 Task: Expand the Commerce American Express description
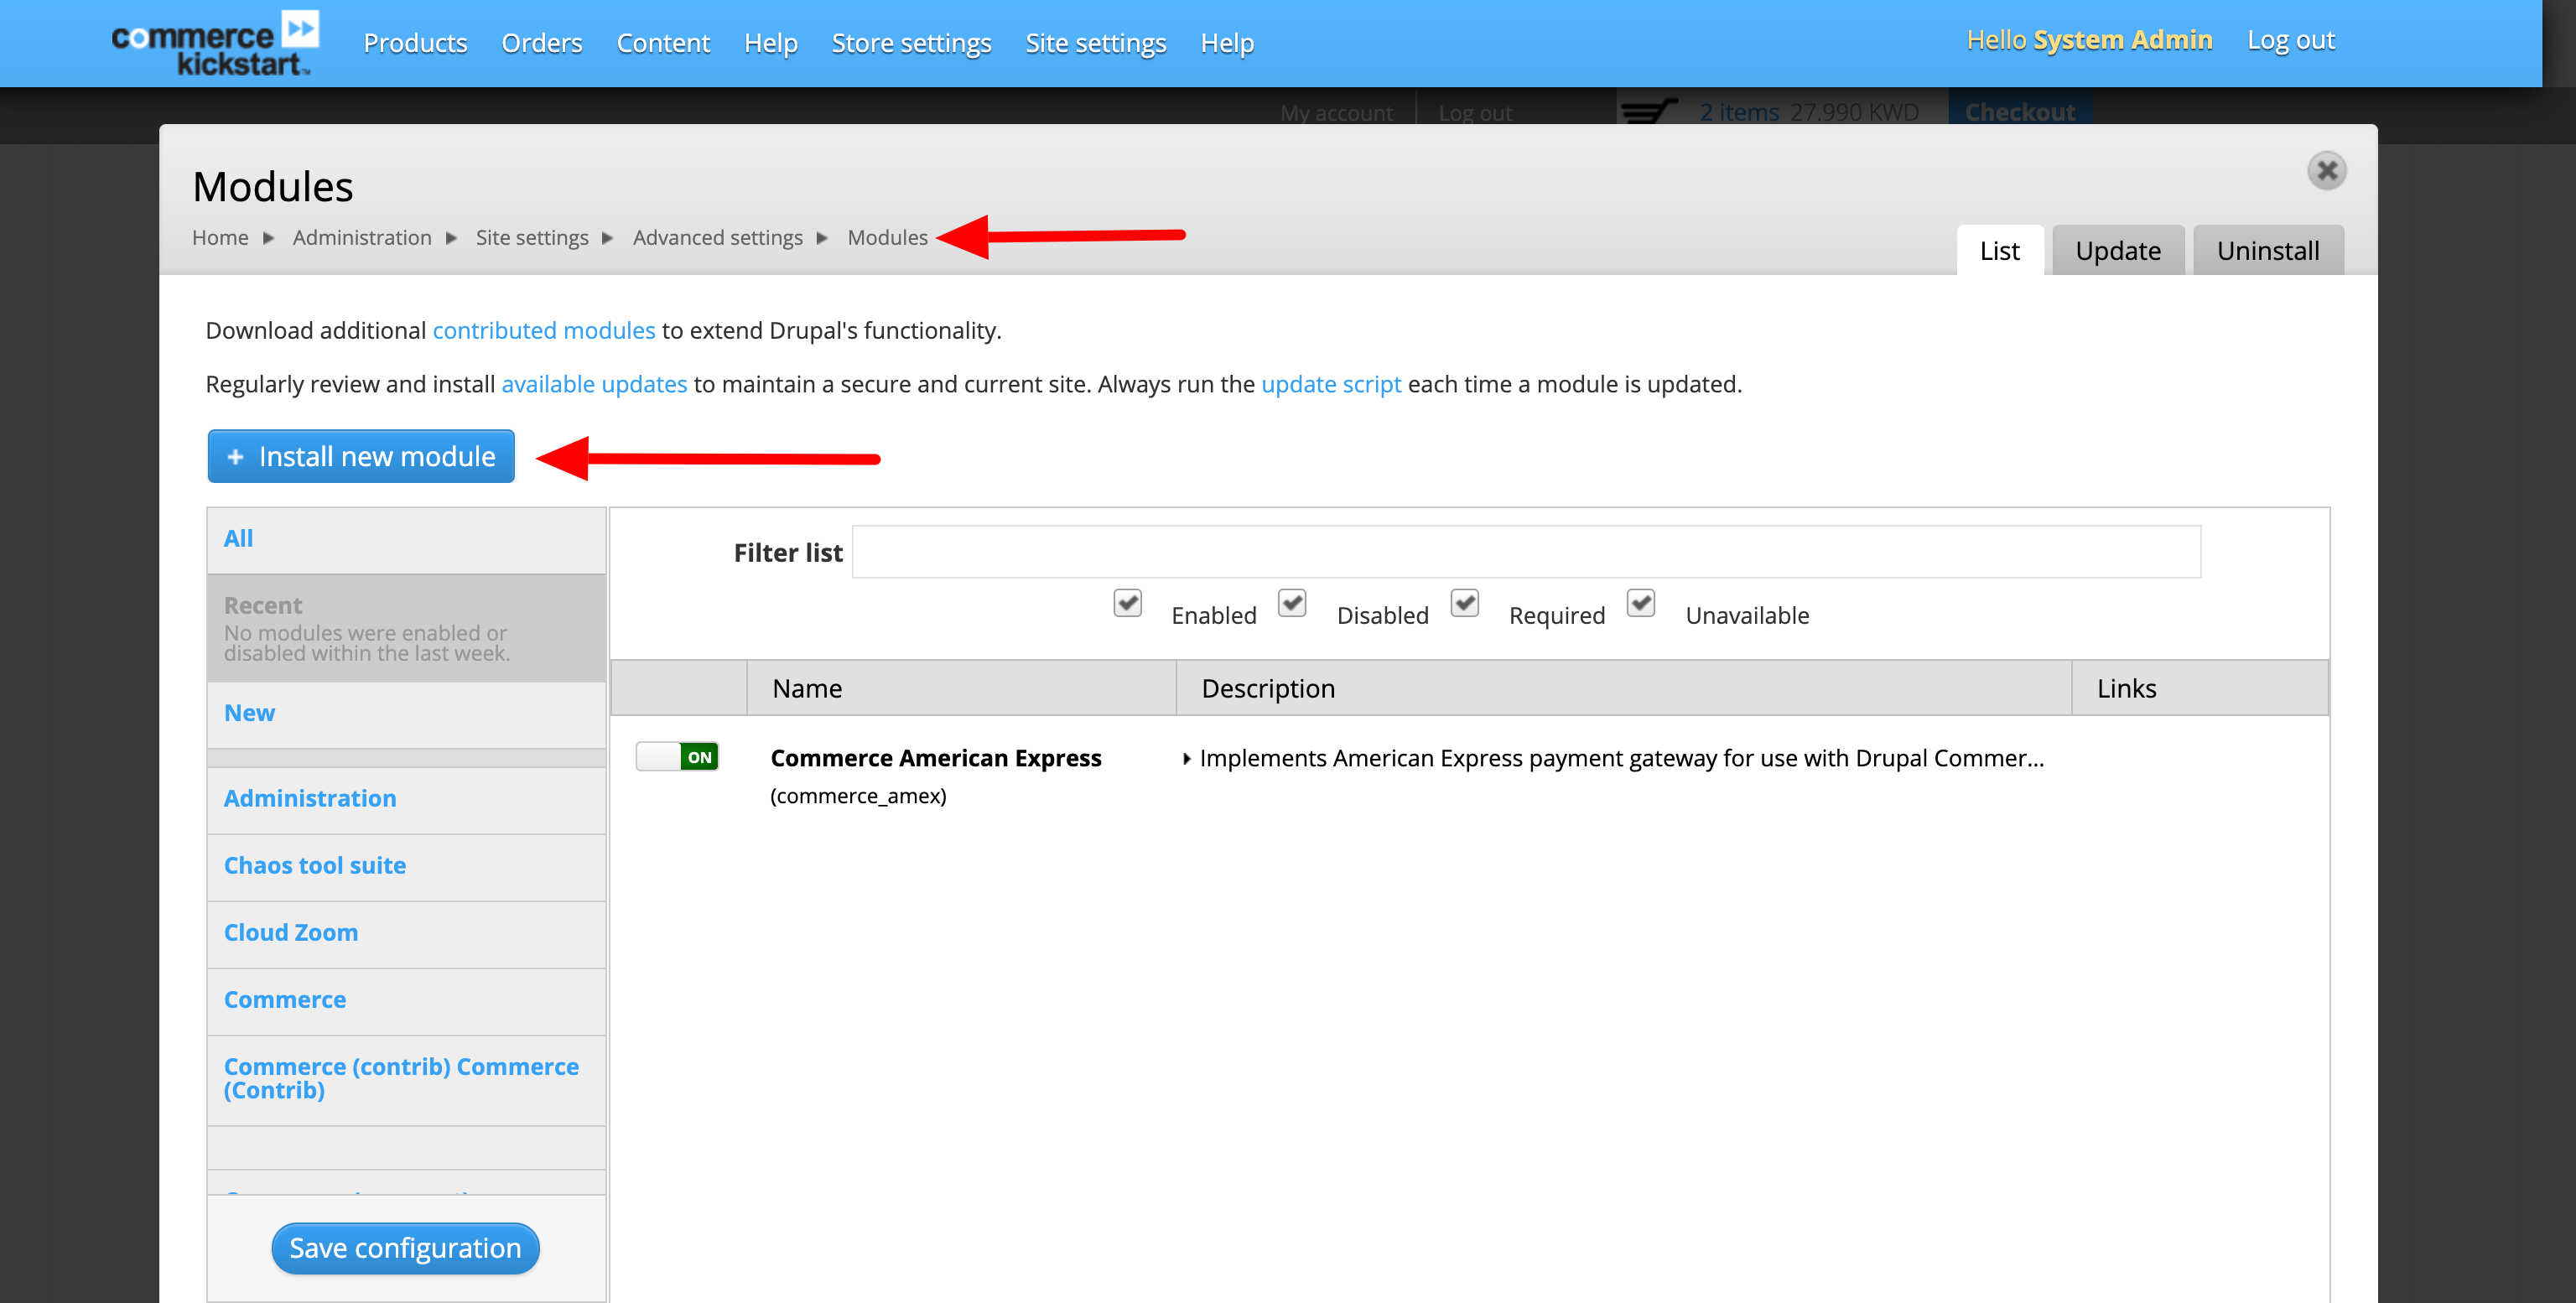[x=1187, y=758]
